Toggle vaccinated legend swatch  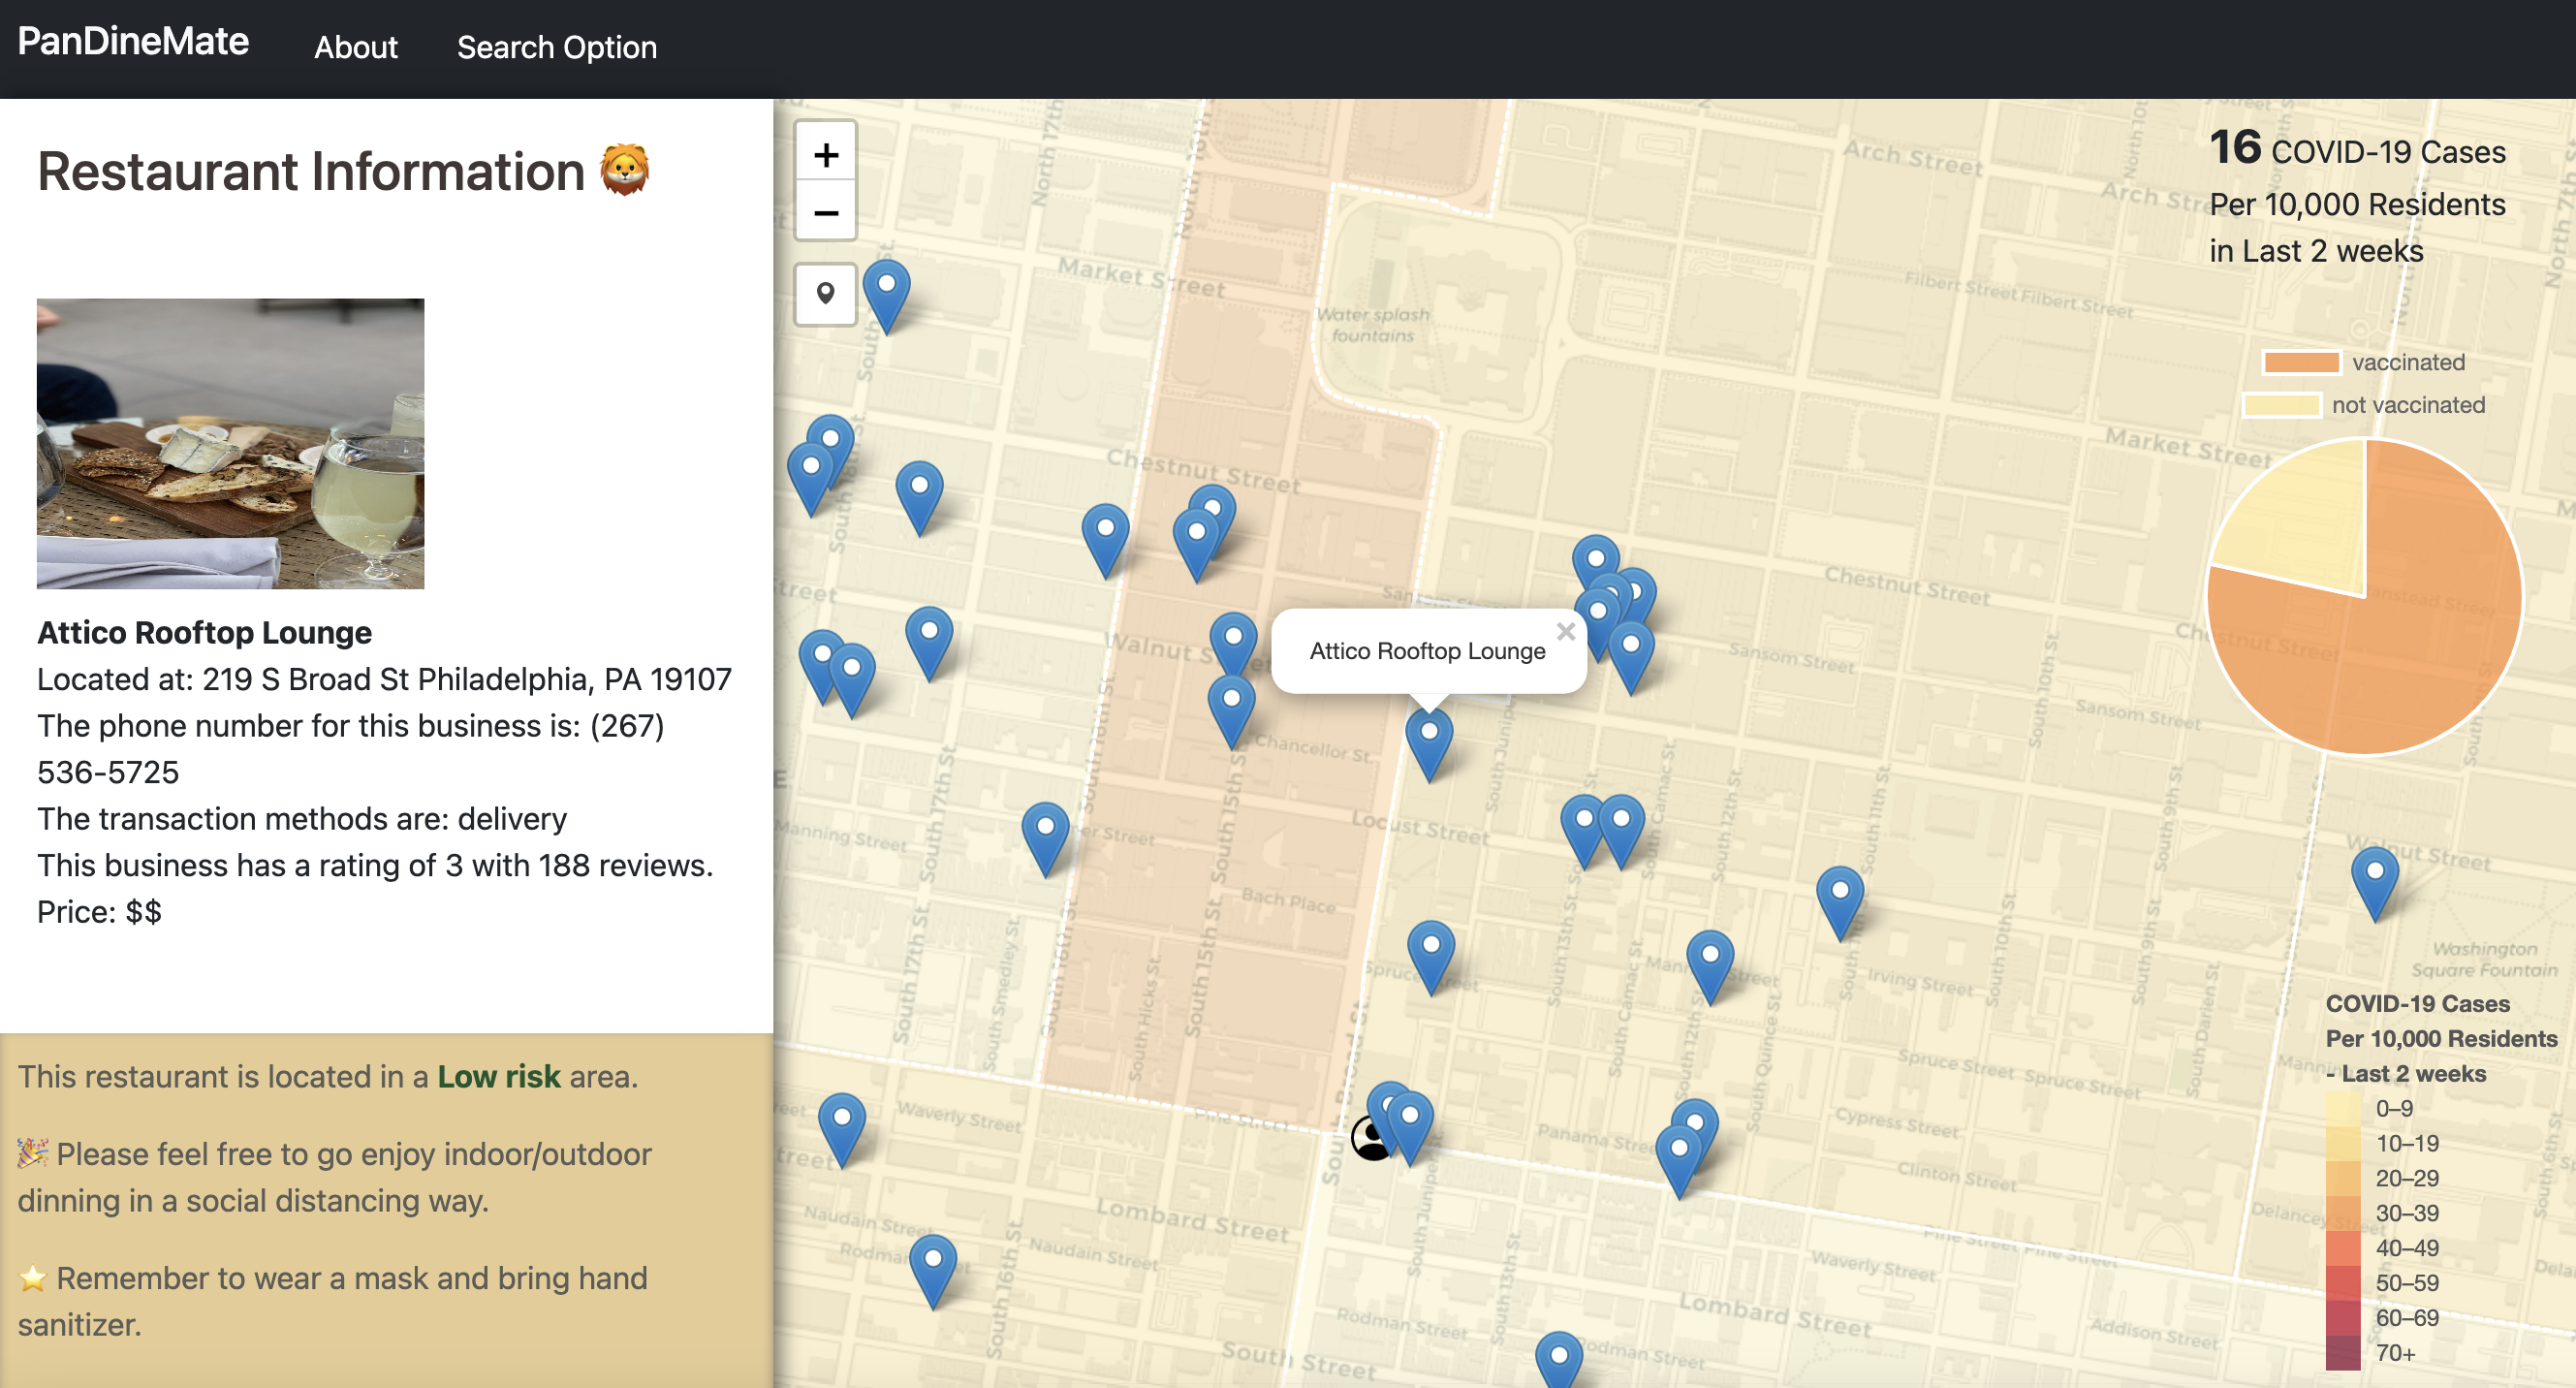pos(2300,362)
